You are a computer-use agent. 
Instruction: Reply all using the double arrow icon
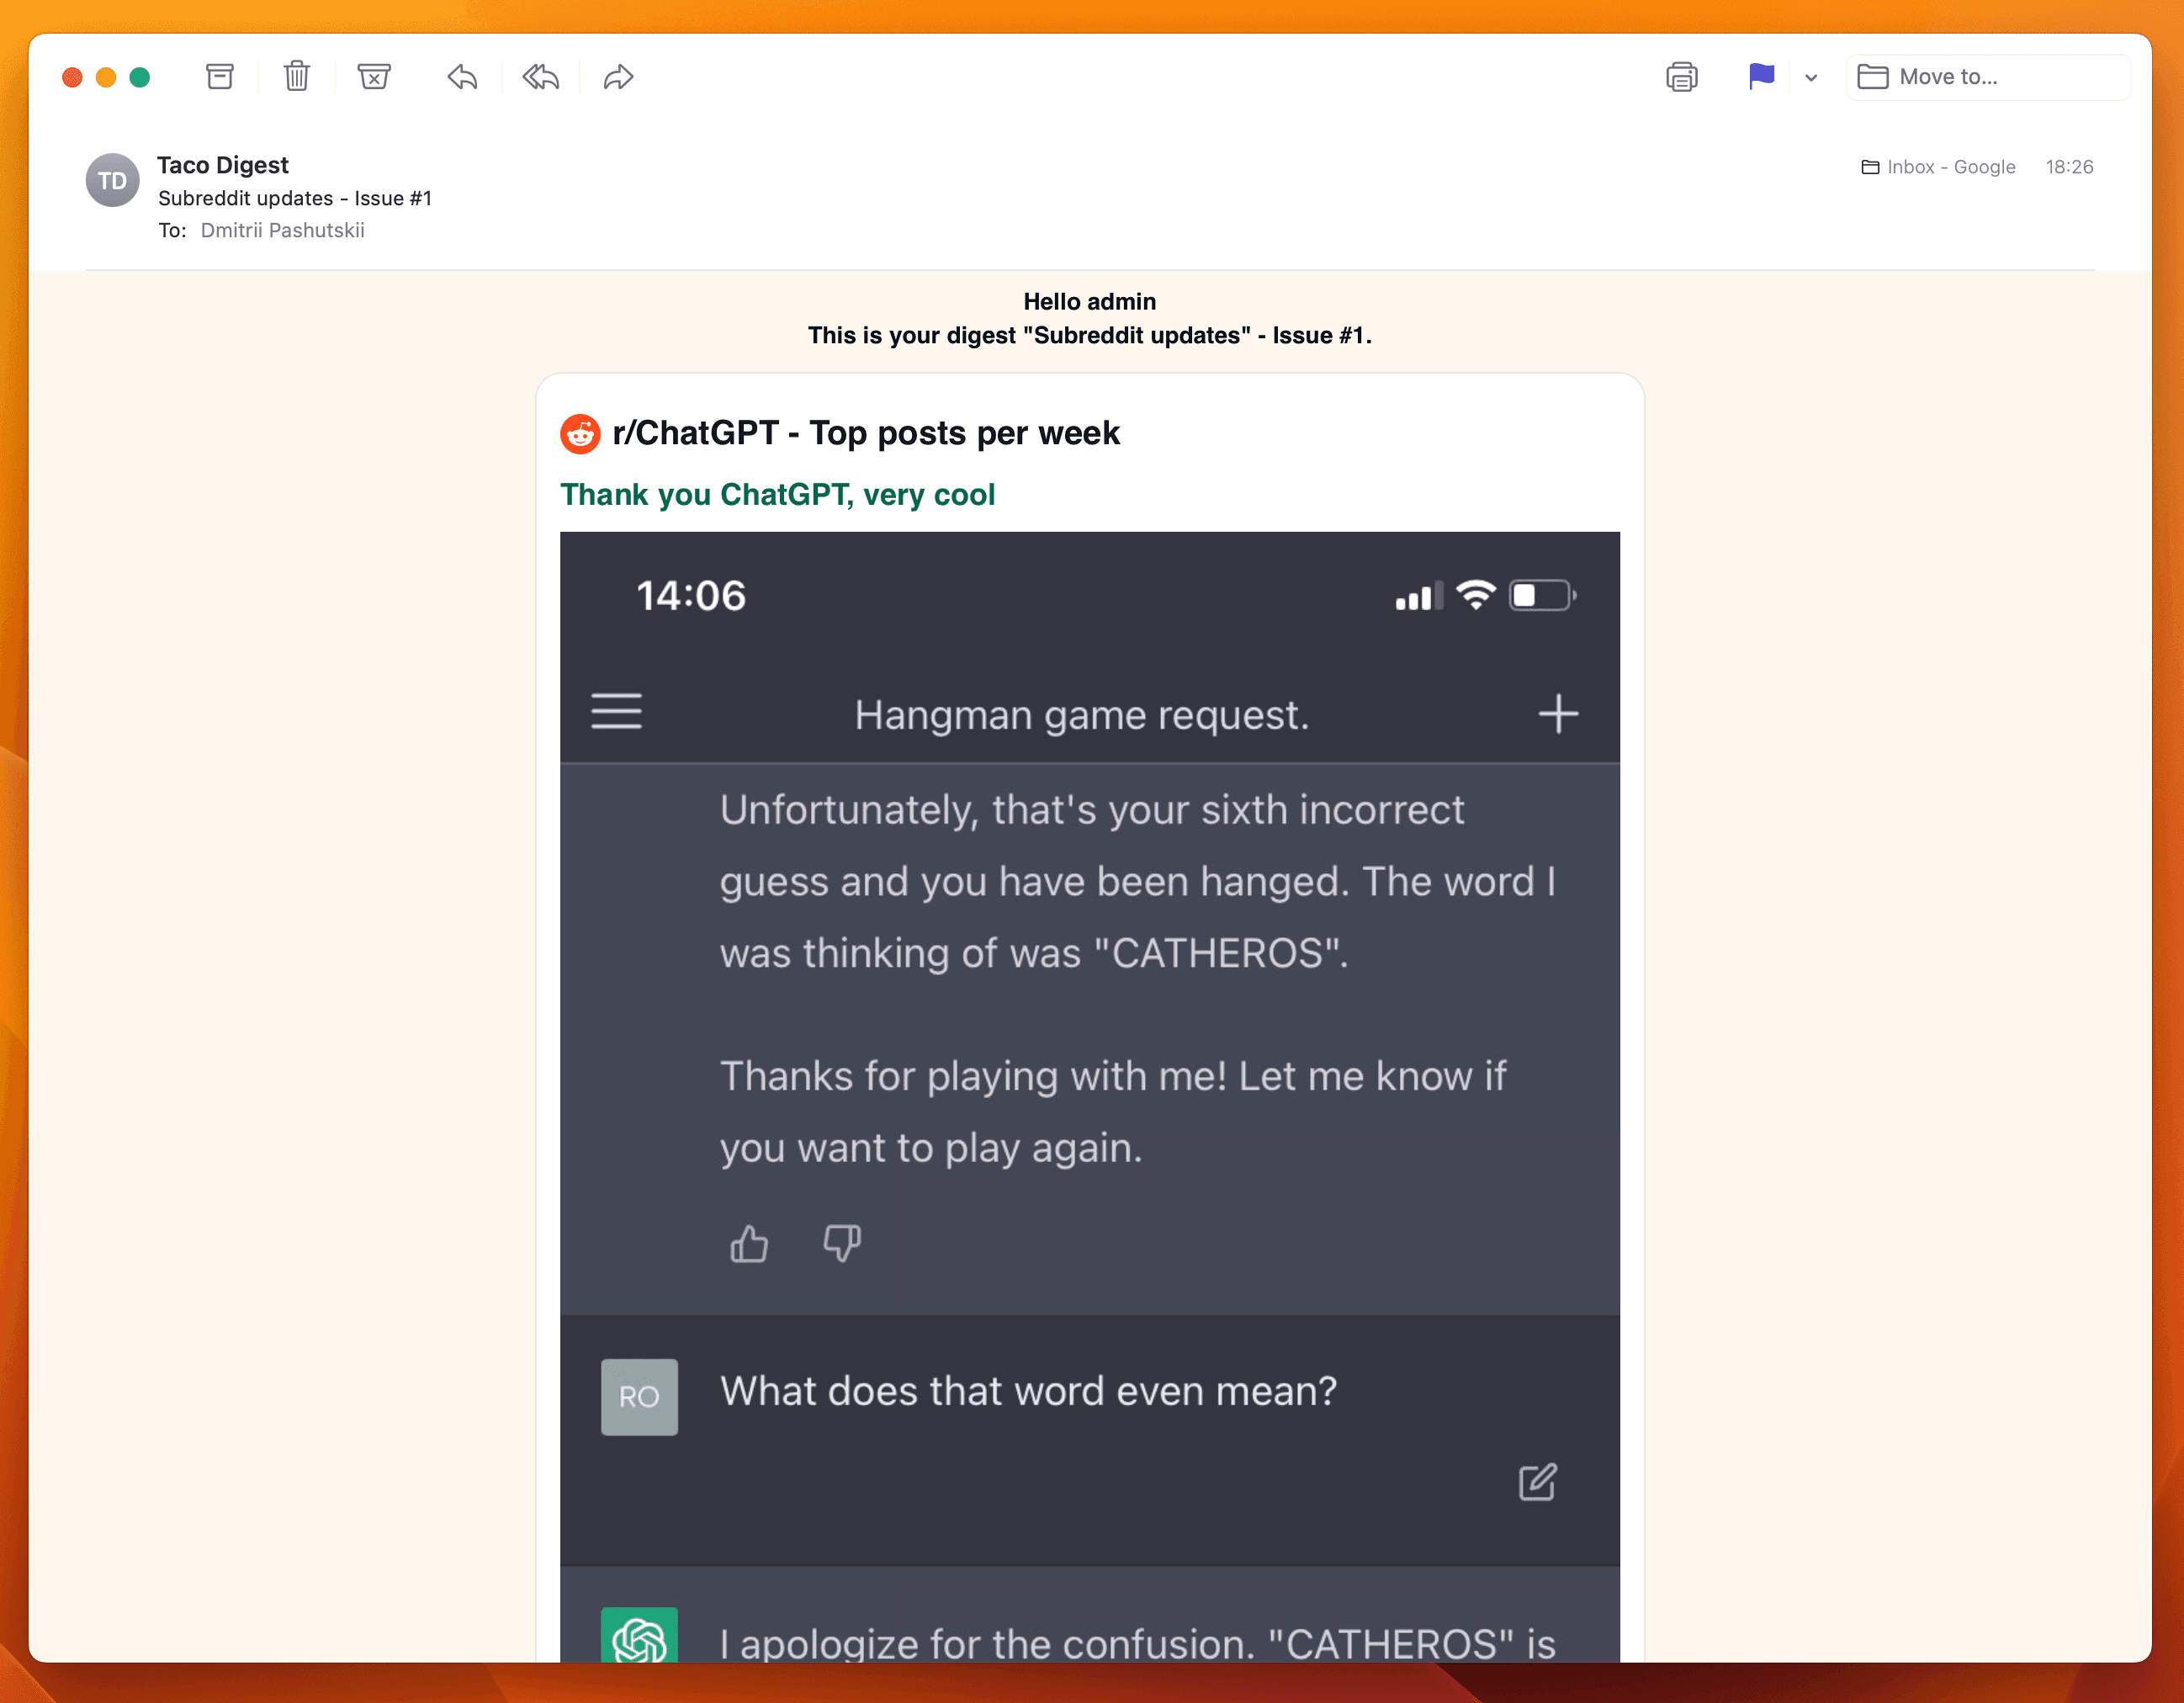click(x=541, y=77)
